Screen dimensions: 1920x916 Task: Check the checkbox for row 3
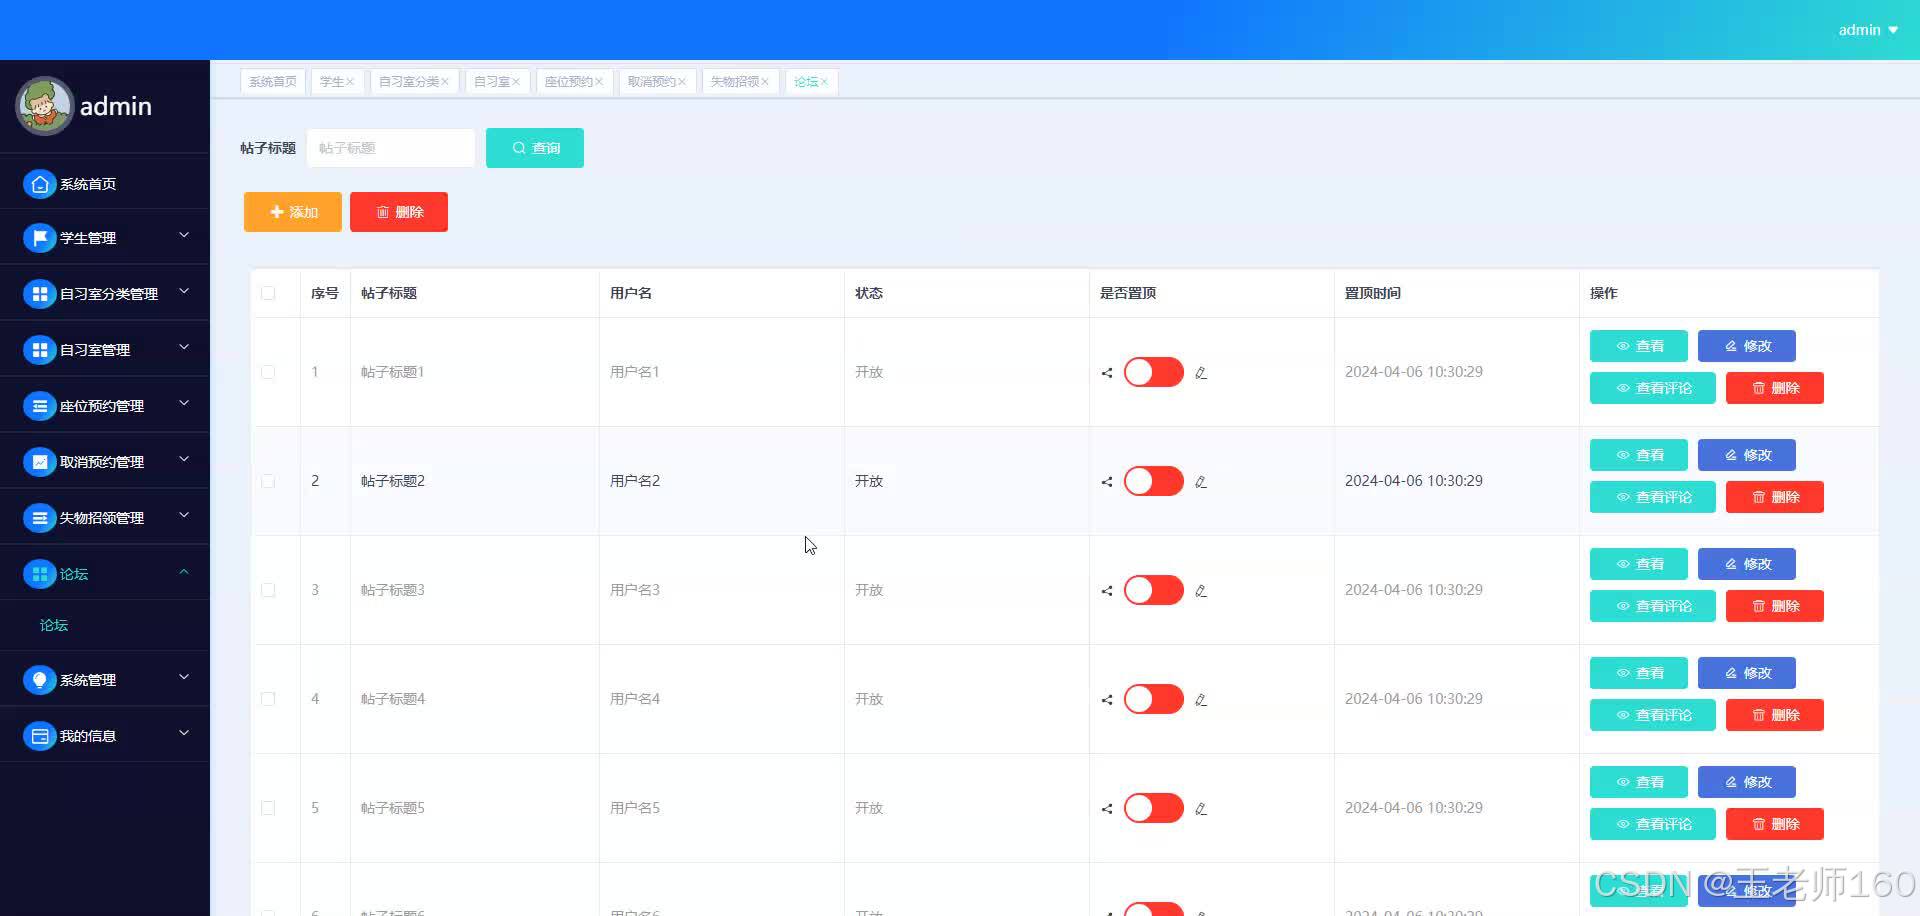point(268,590)
